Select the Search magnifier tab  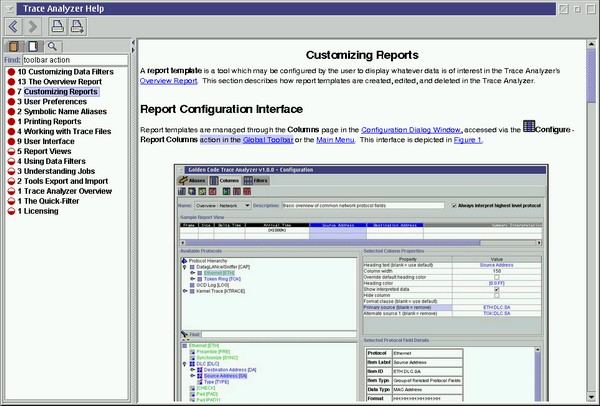click(x=52, y=47)
